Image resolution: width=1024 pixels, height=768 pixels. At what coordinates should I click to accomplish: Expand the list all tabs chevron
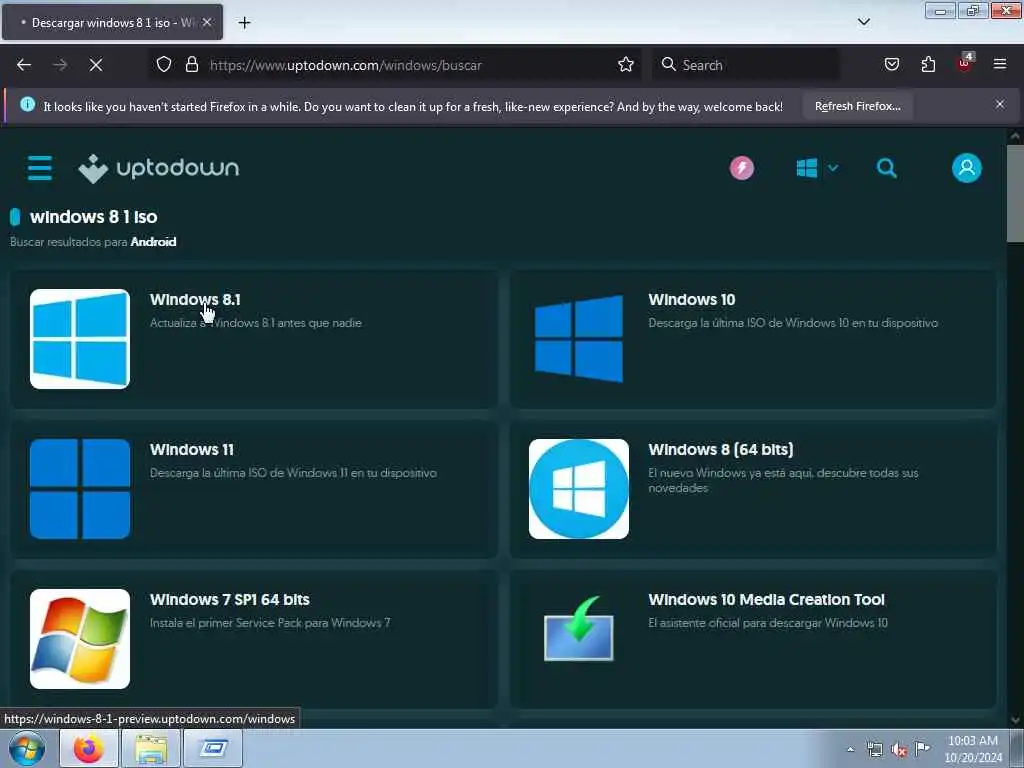(863, 22)
